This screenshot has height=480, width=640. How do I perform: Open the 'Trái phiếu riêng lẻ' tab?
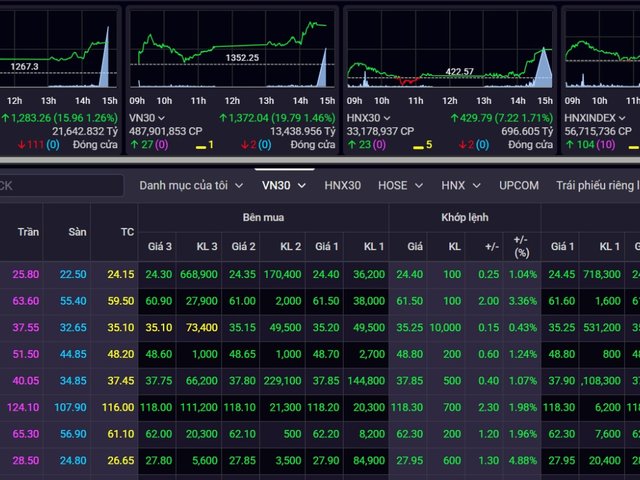tap(597, 185)
